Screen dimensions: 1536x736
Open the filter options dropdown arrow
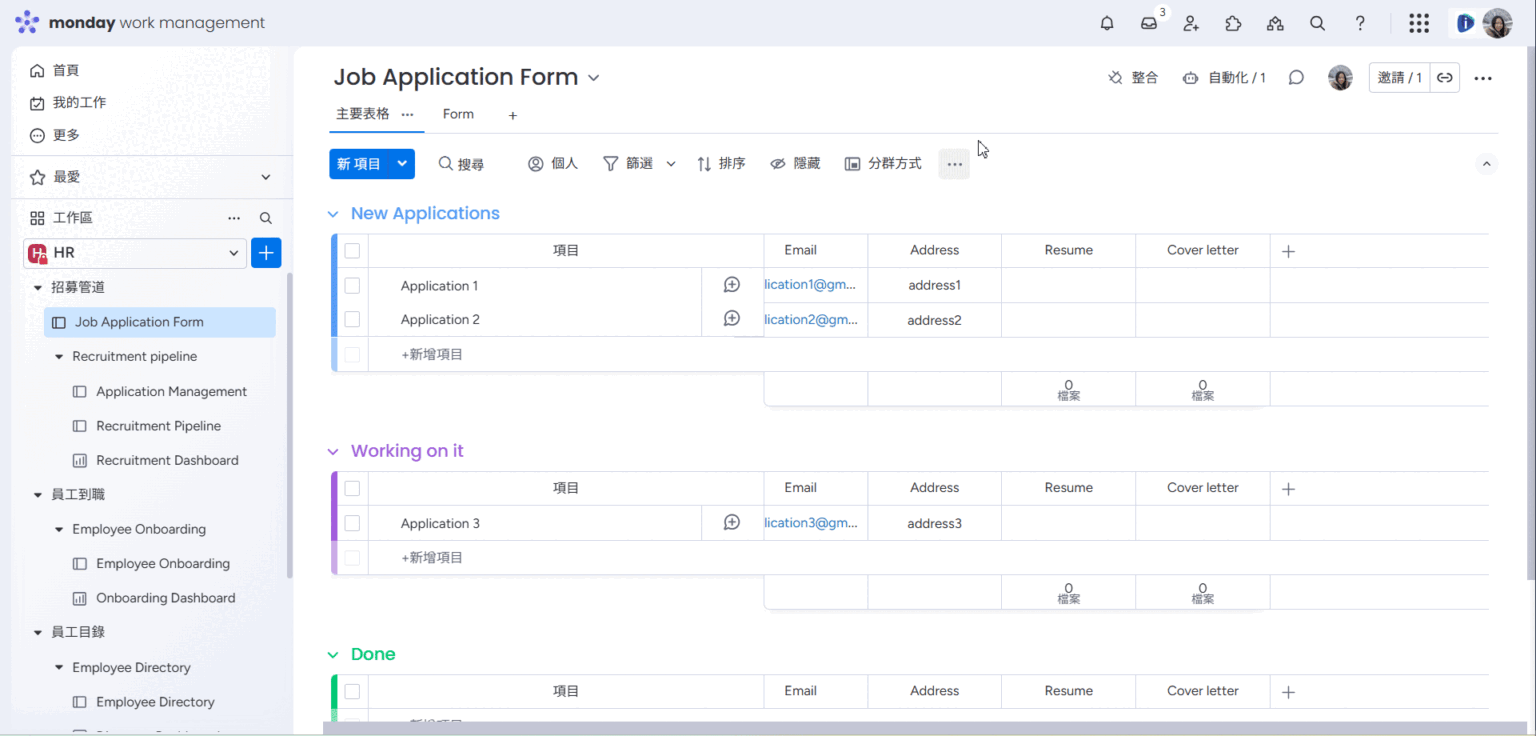(x=671, y=164)
